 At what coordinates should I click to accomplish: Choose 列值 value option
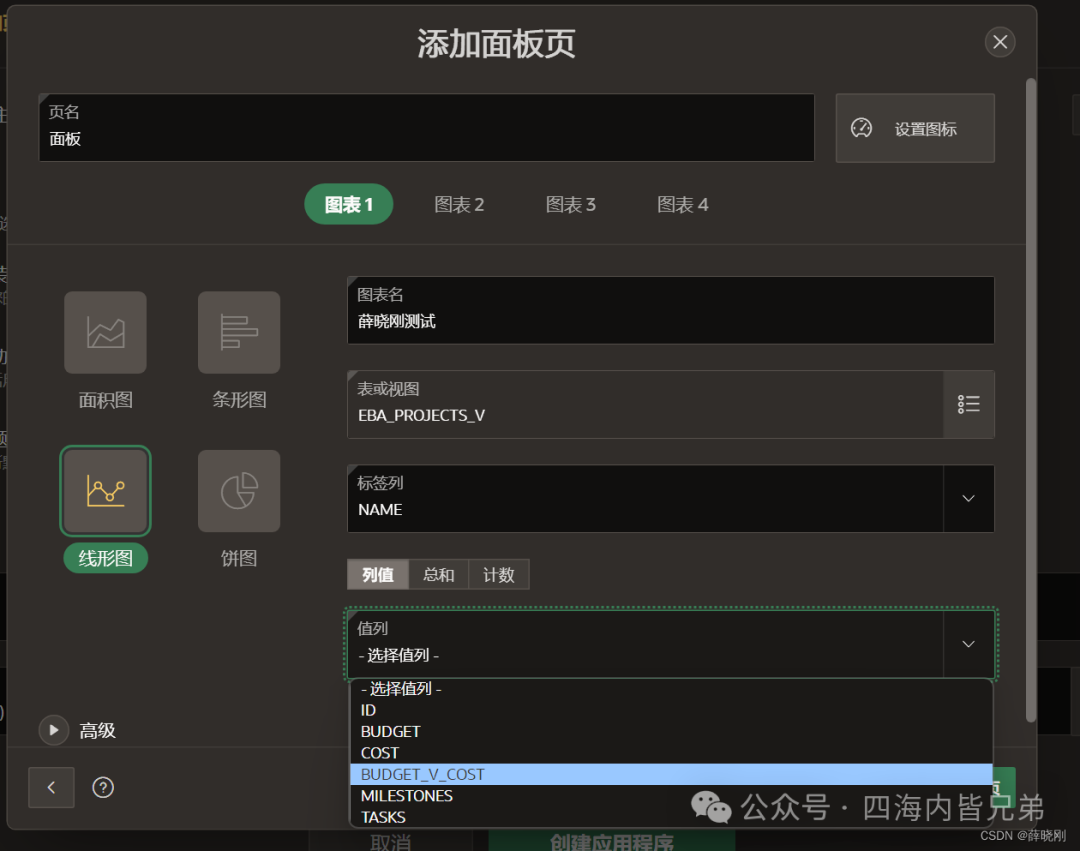point(378,574)
